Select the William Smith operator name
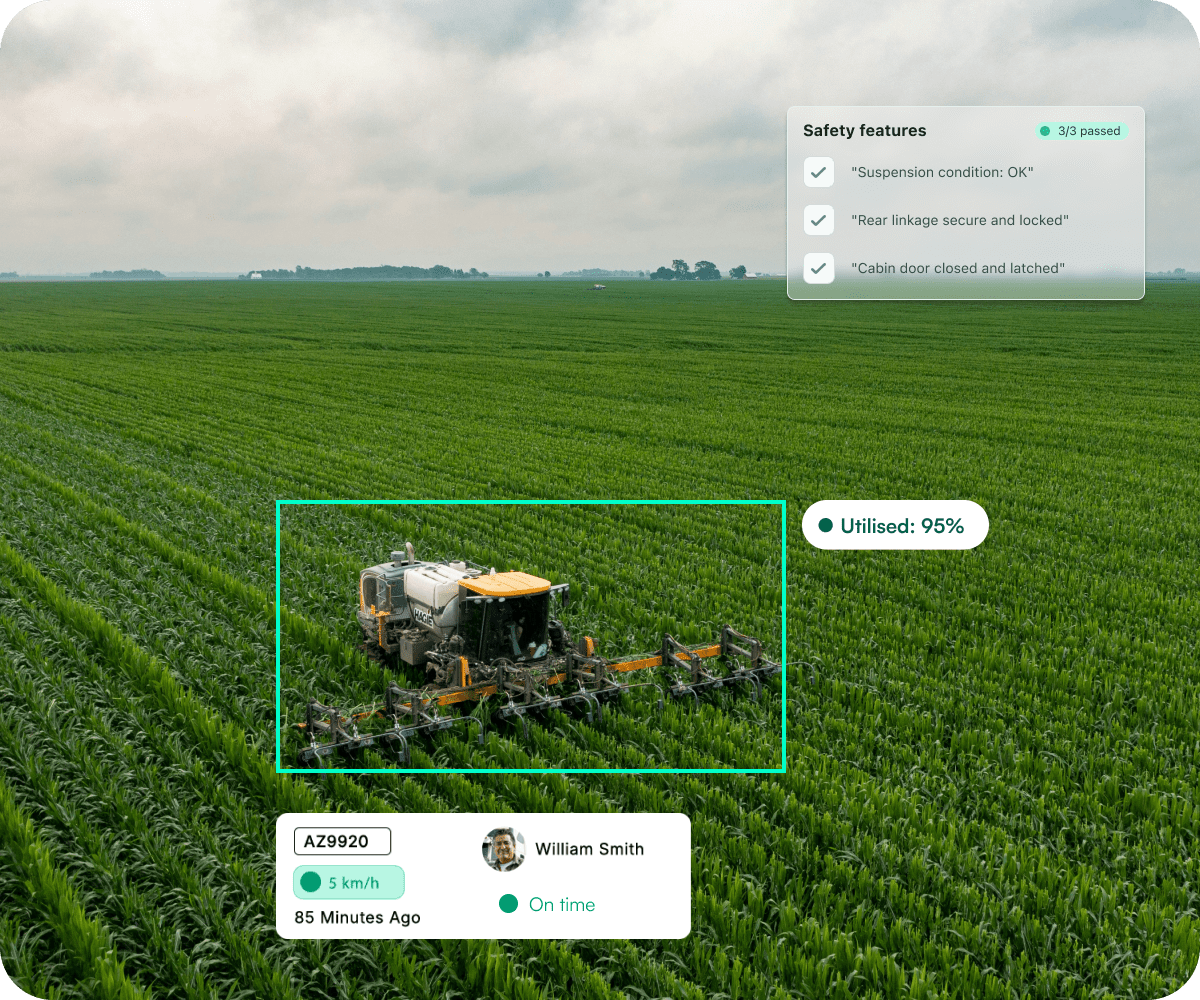Screen dimensions: 1200x1000 [590, 849]
